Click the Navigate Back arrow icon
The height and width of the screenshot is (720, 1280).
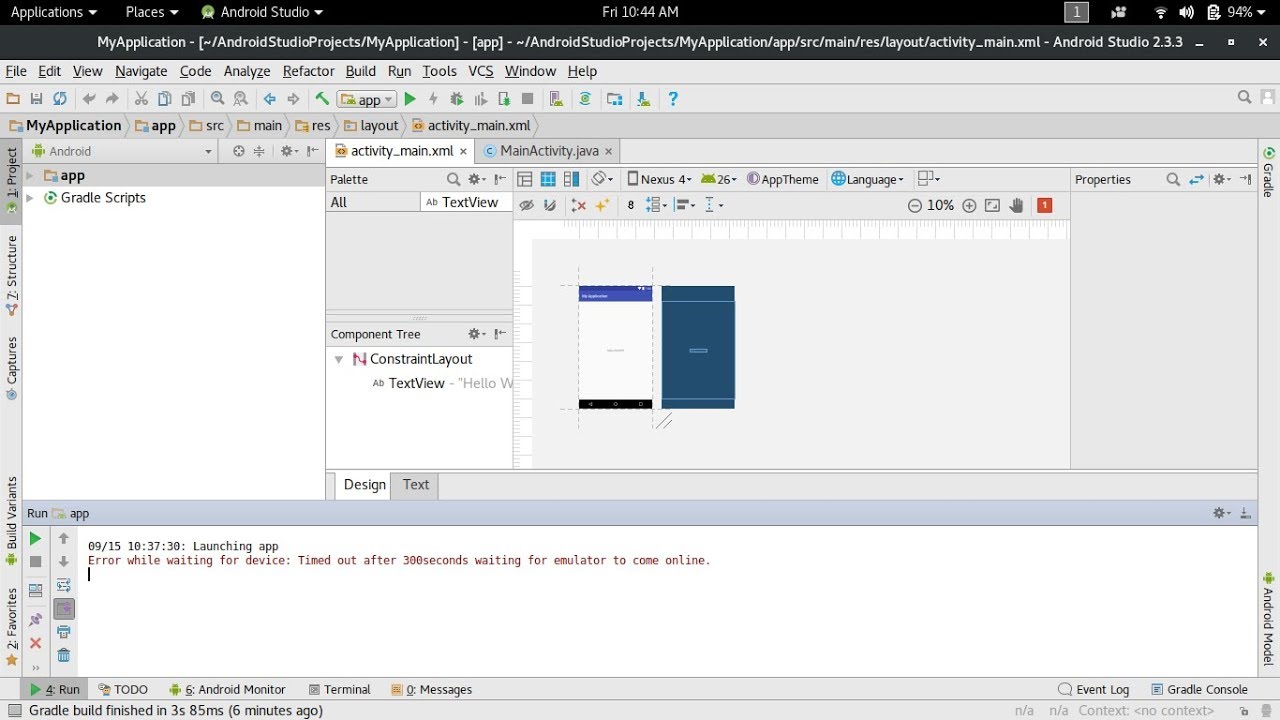click(x=269, y=99)
